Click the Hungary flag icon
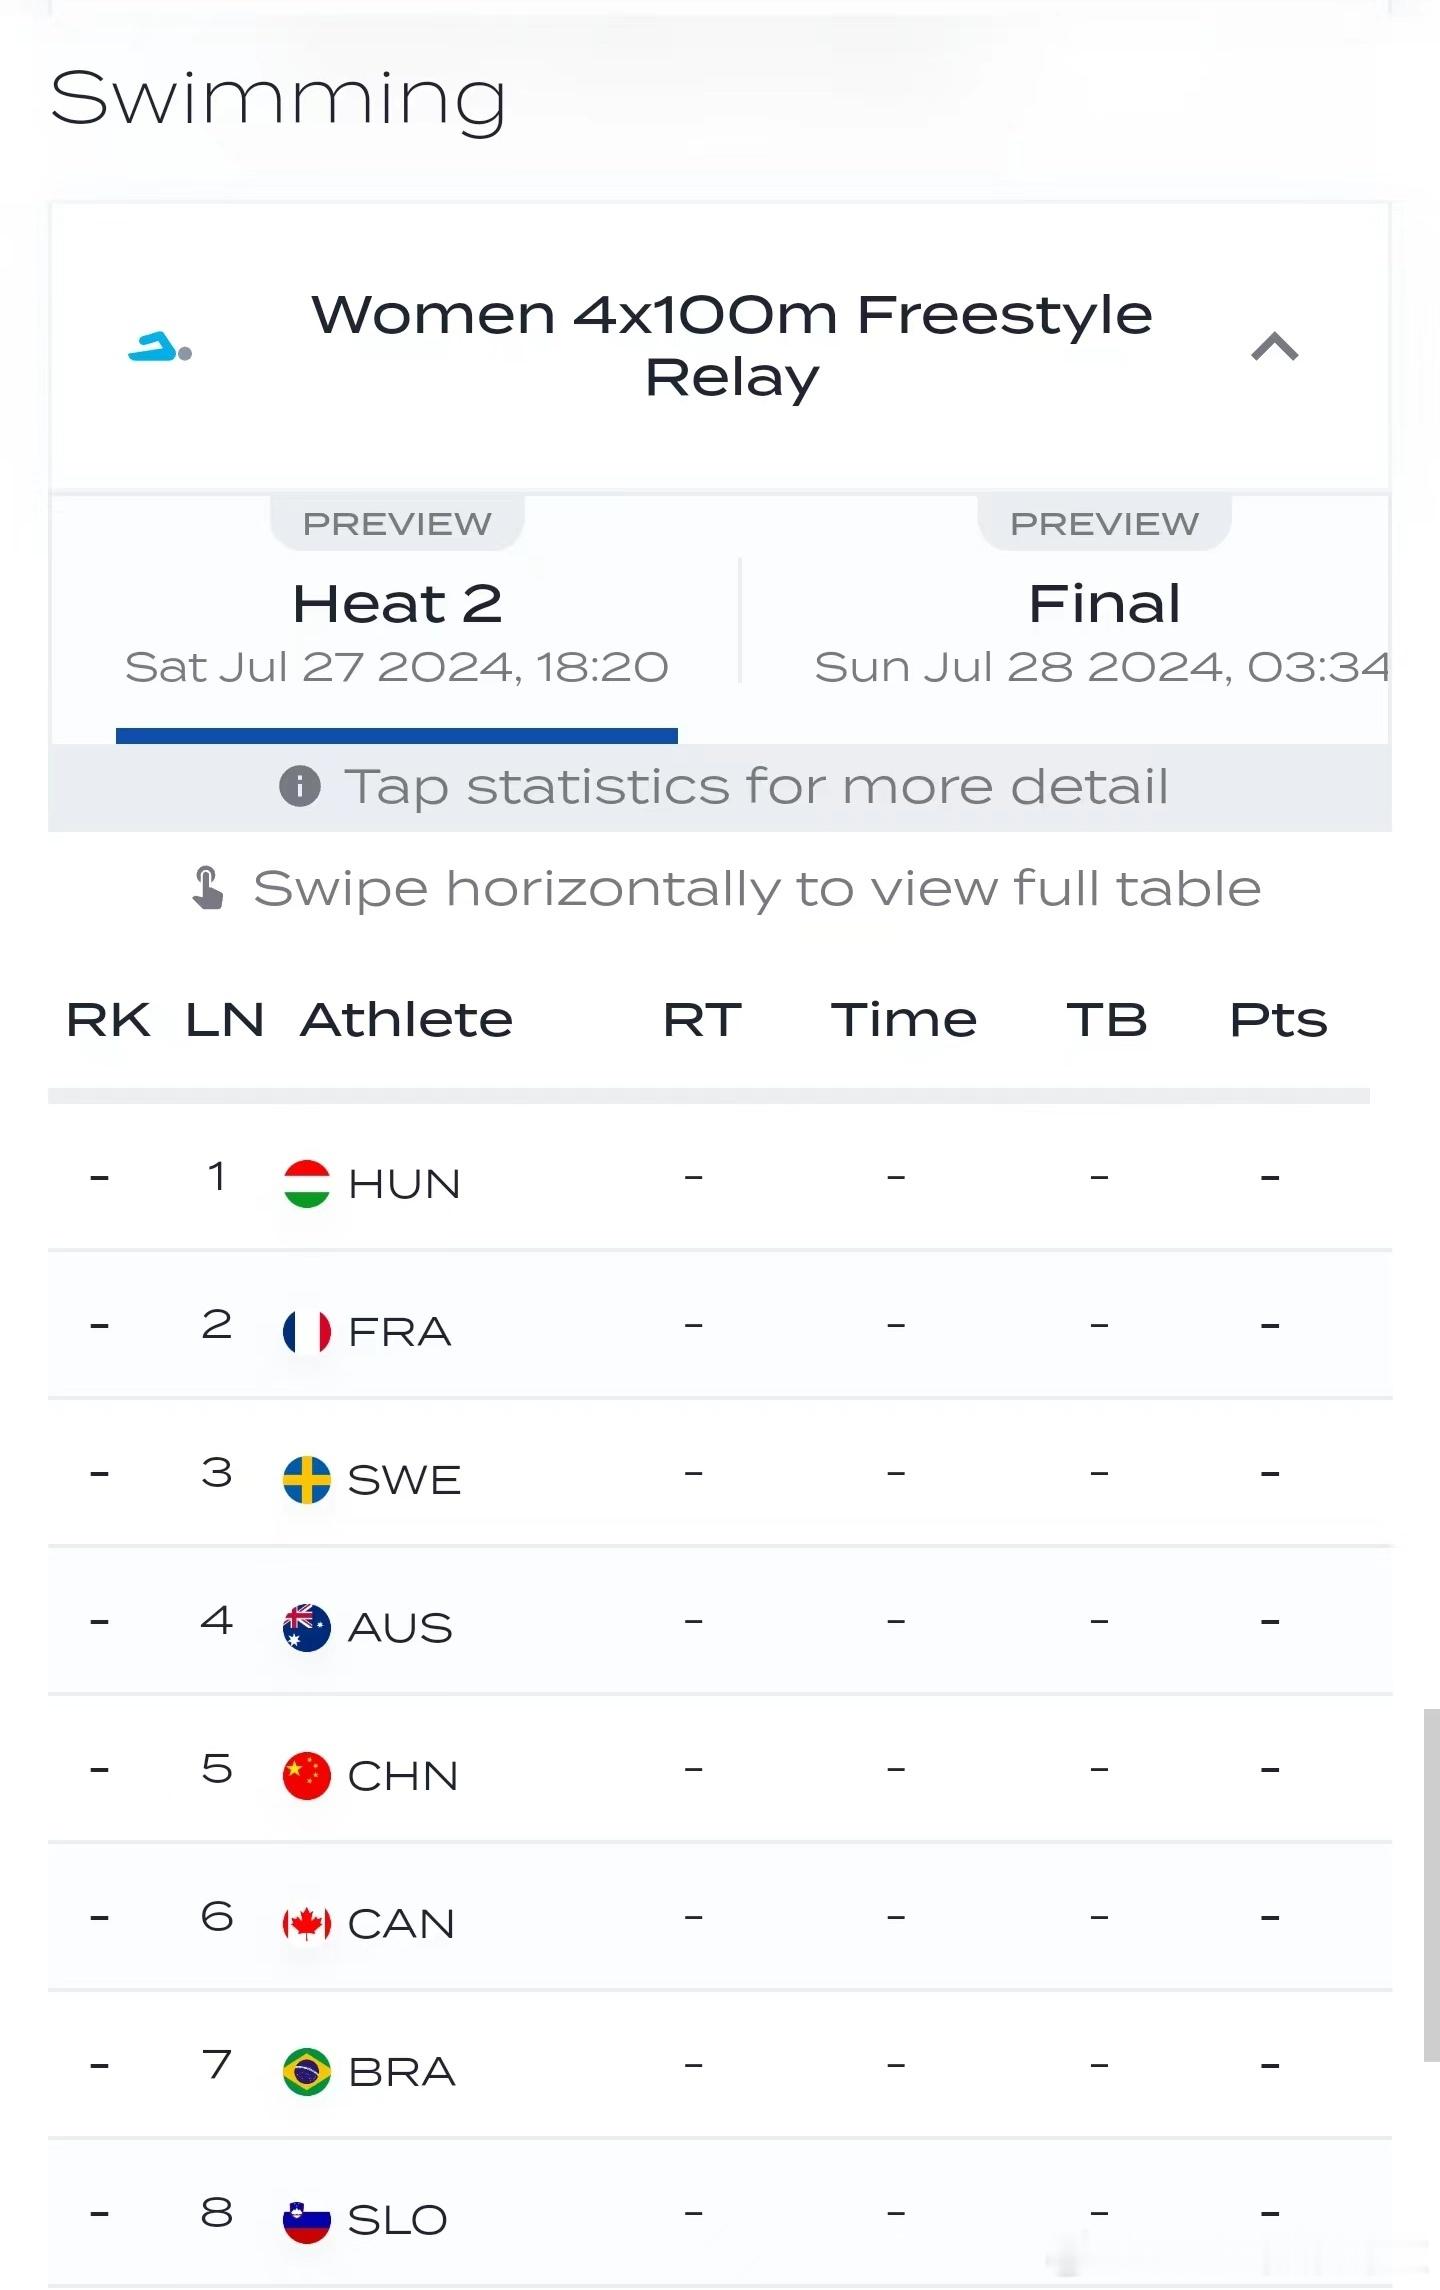The image size is (1440, 2290). [307, 1183]
